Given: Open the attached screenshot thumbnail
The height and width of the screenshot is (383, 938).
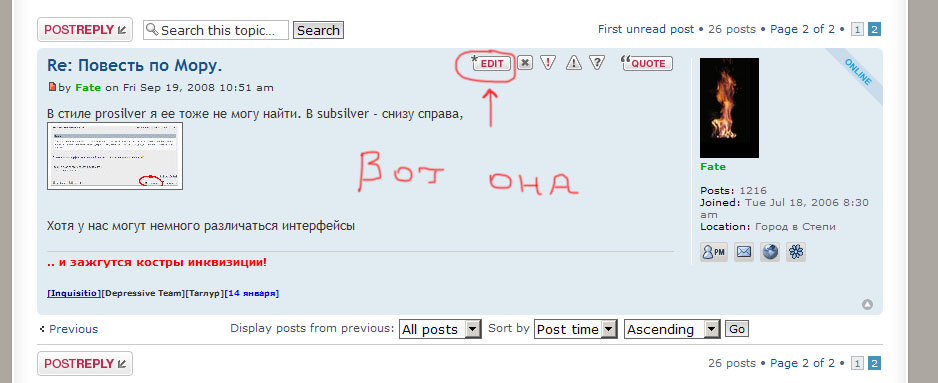Looking at the screenshot, I should [x=115, y=156].
